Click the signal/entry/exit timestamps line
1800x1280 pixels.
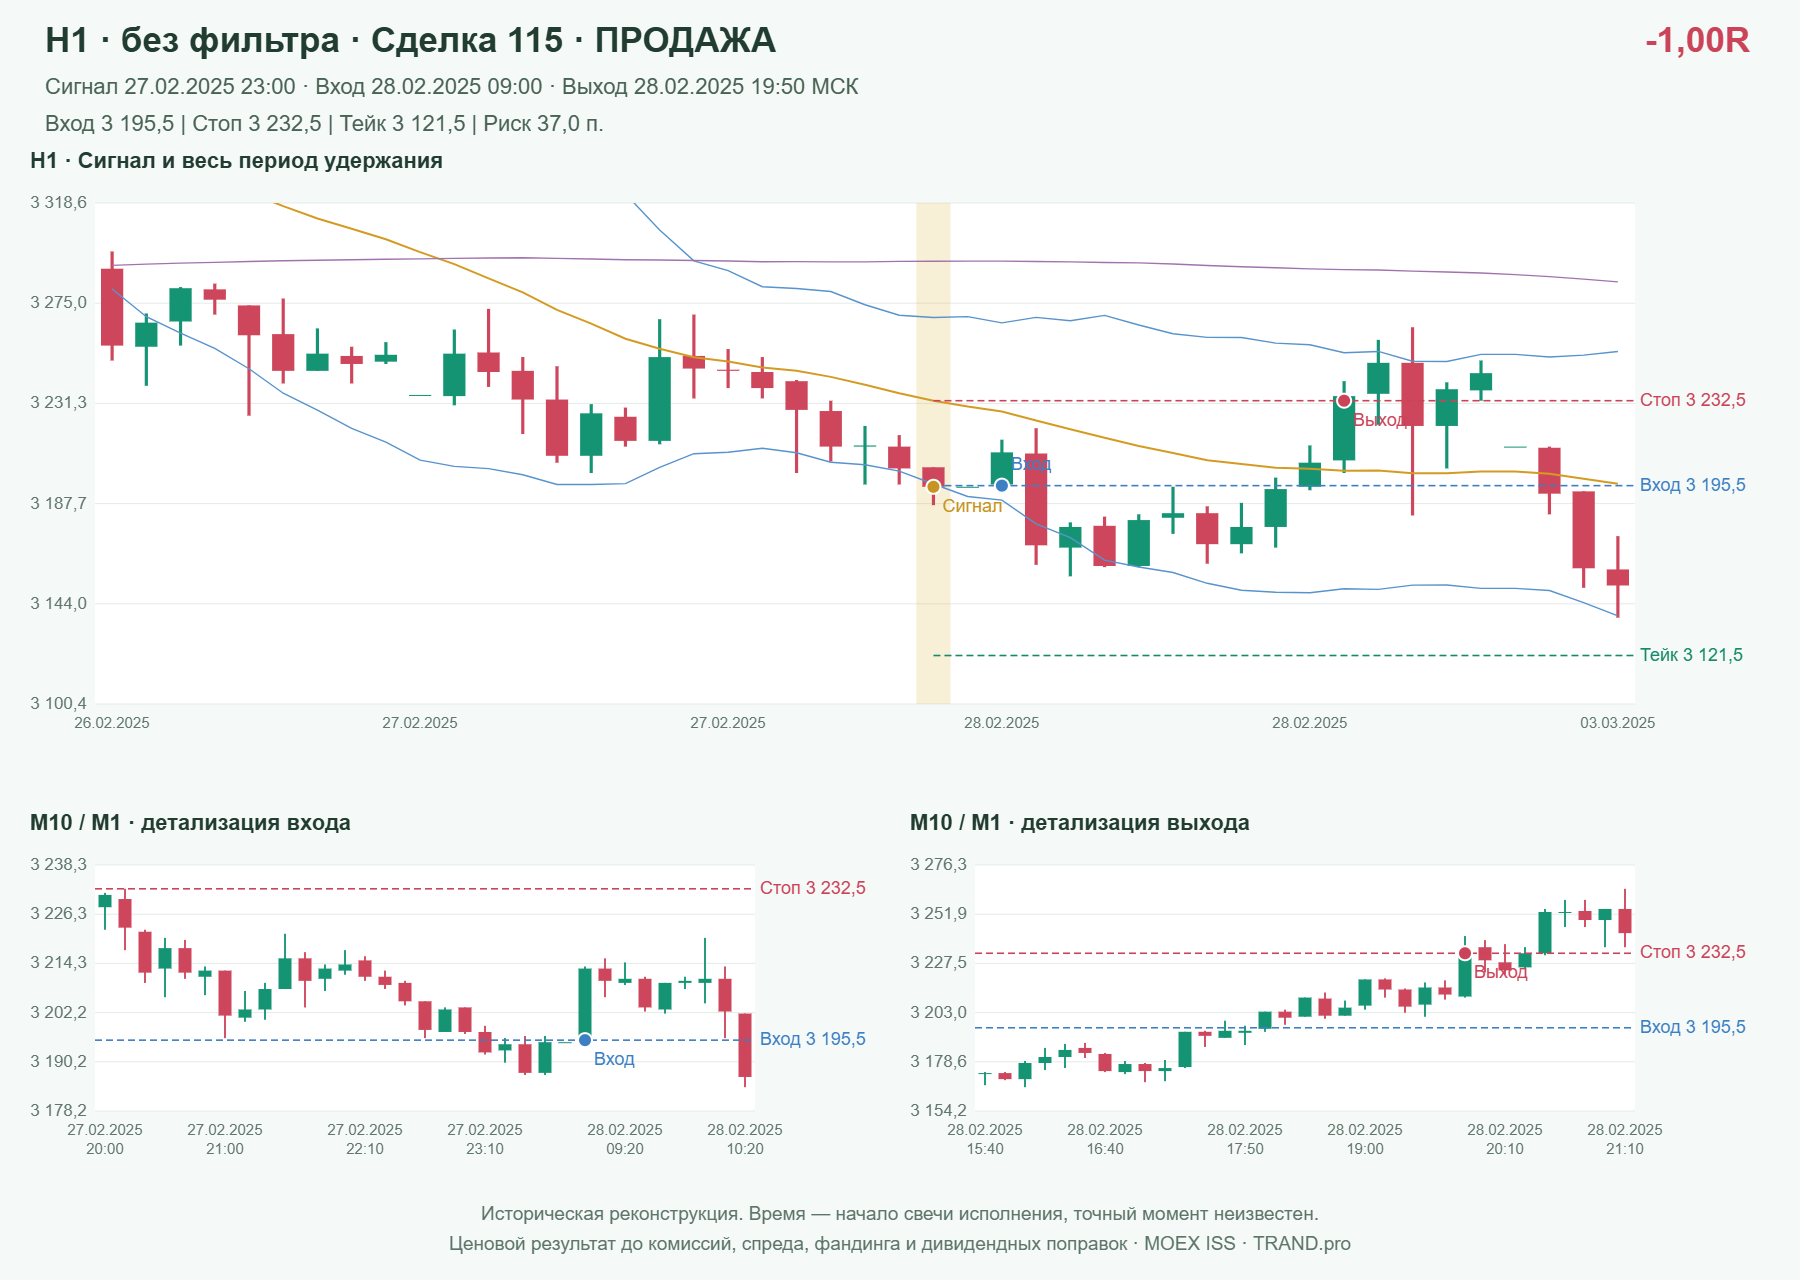point(452,87)
